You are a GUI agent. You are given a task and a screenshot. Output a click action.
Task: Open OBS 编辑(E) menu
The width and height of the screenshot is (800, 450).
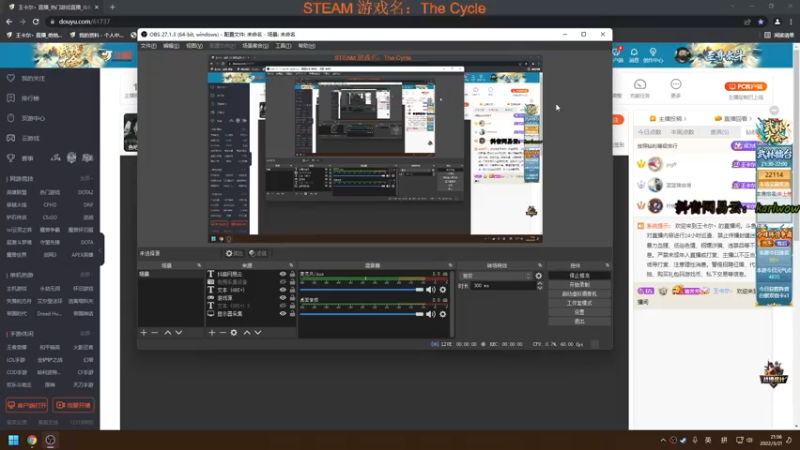(171, 46)
